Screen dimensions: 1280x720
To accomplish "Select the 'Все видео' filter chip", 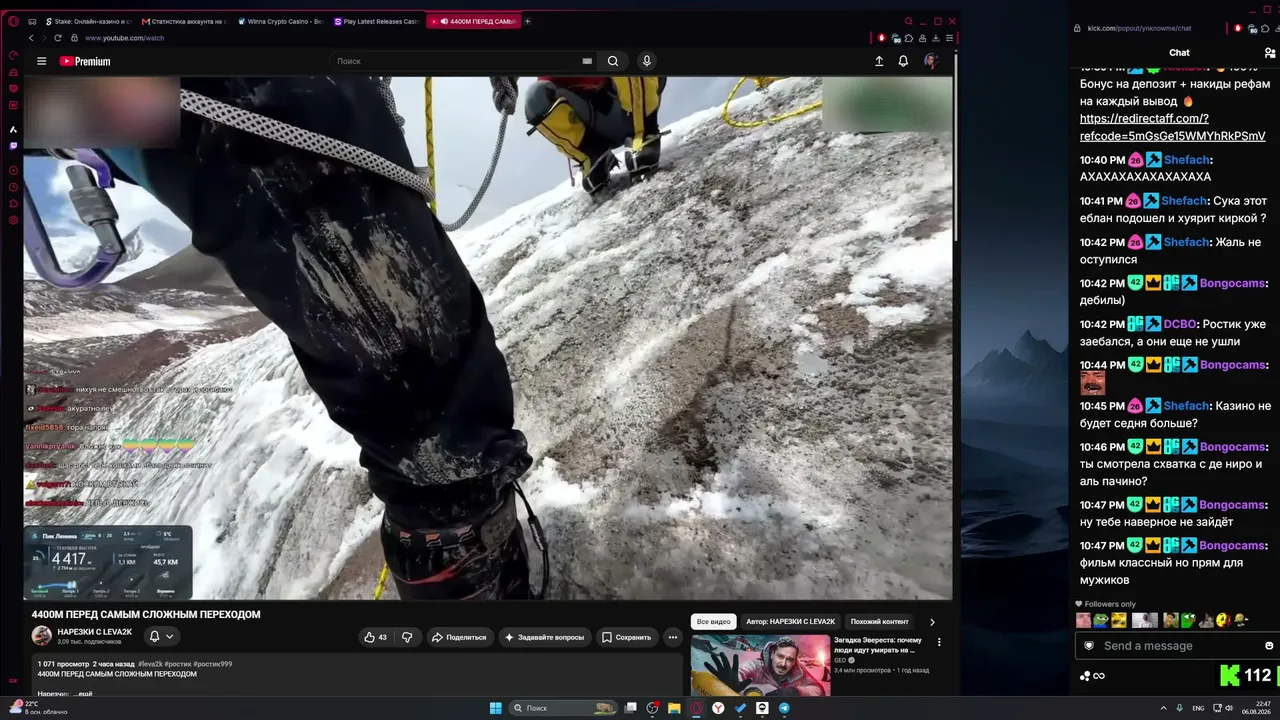I will click(x=714, y=622).
